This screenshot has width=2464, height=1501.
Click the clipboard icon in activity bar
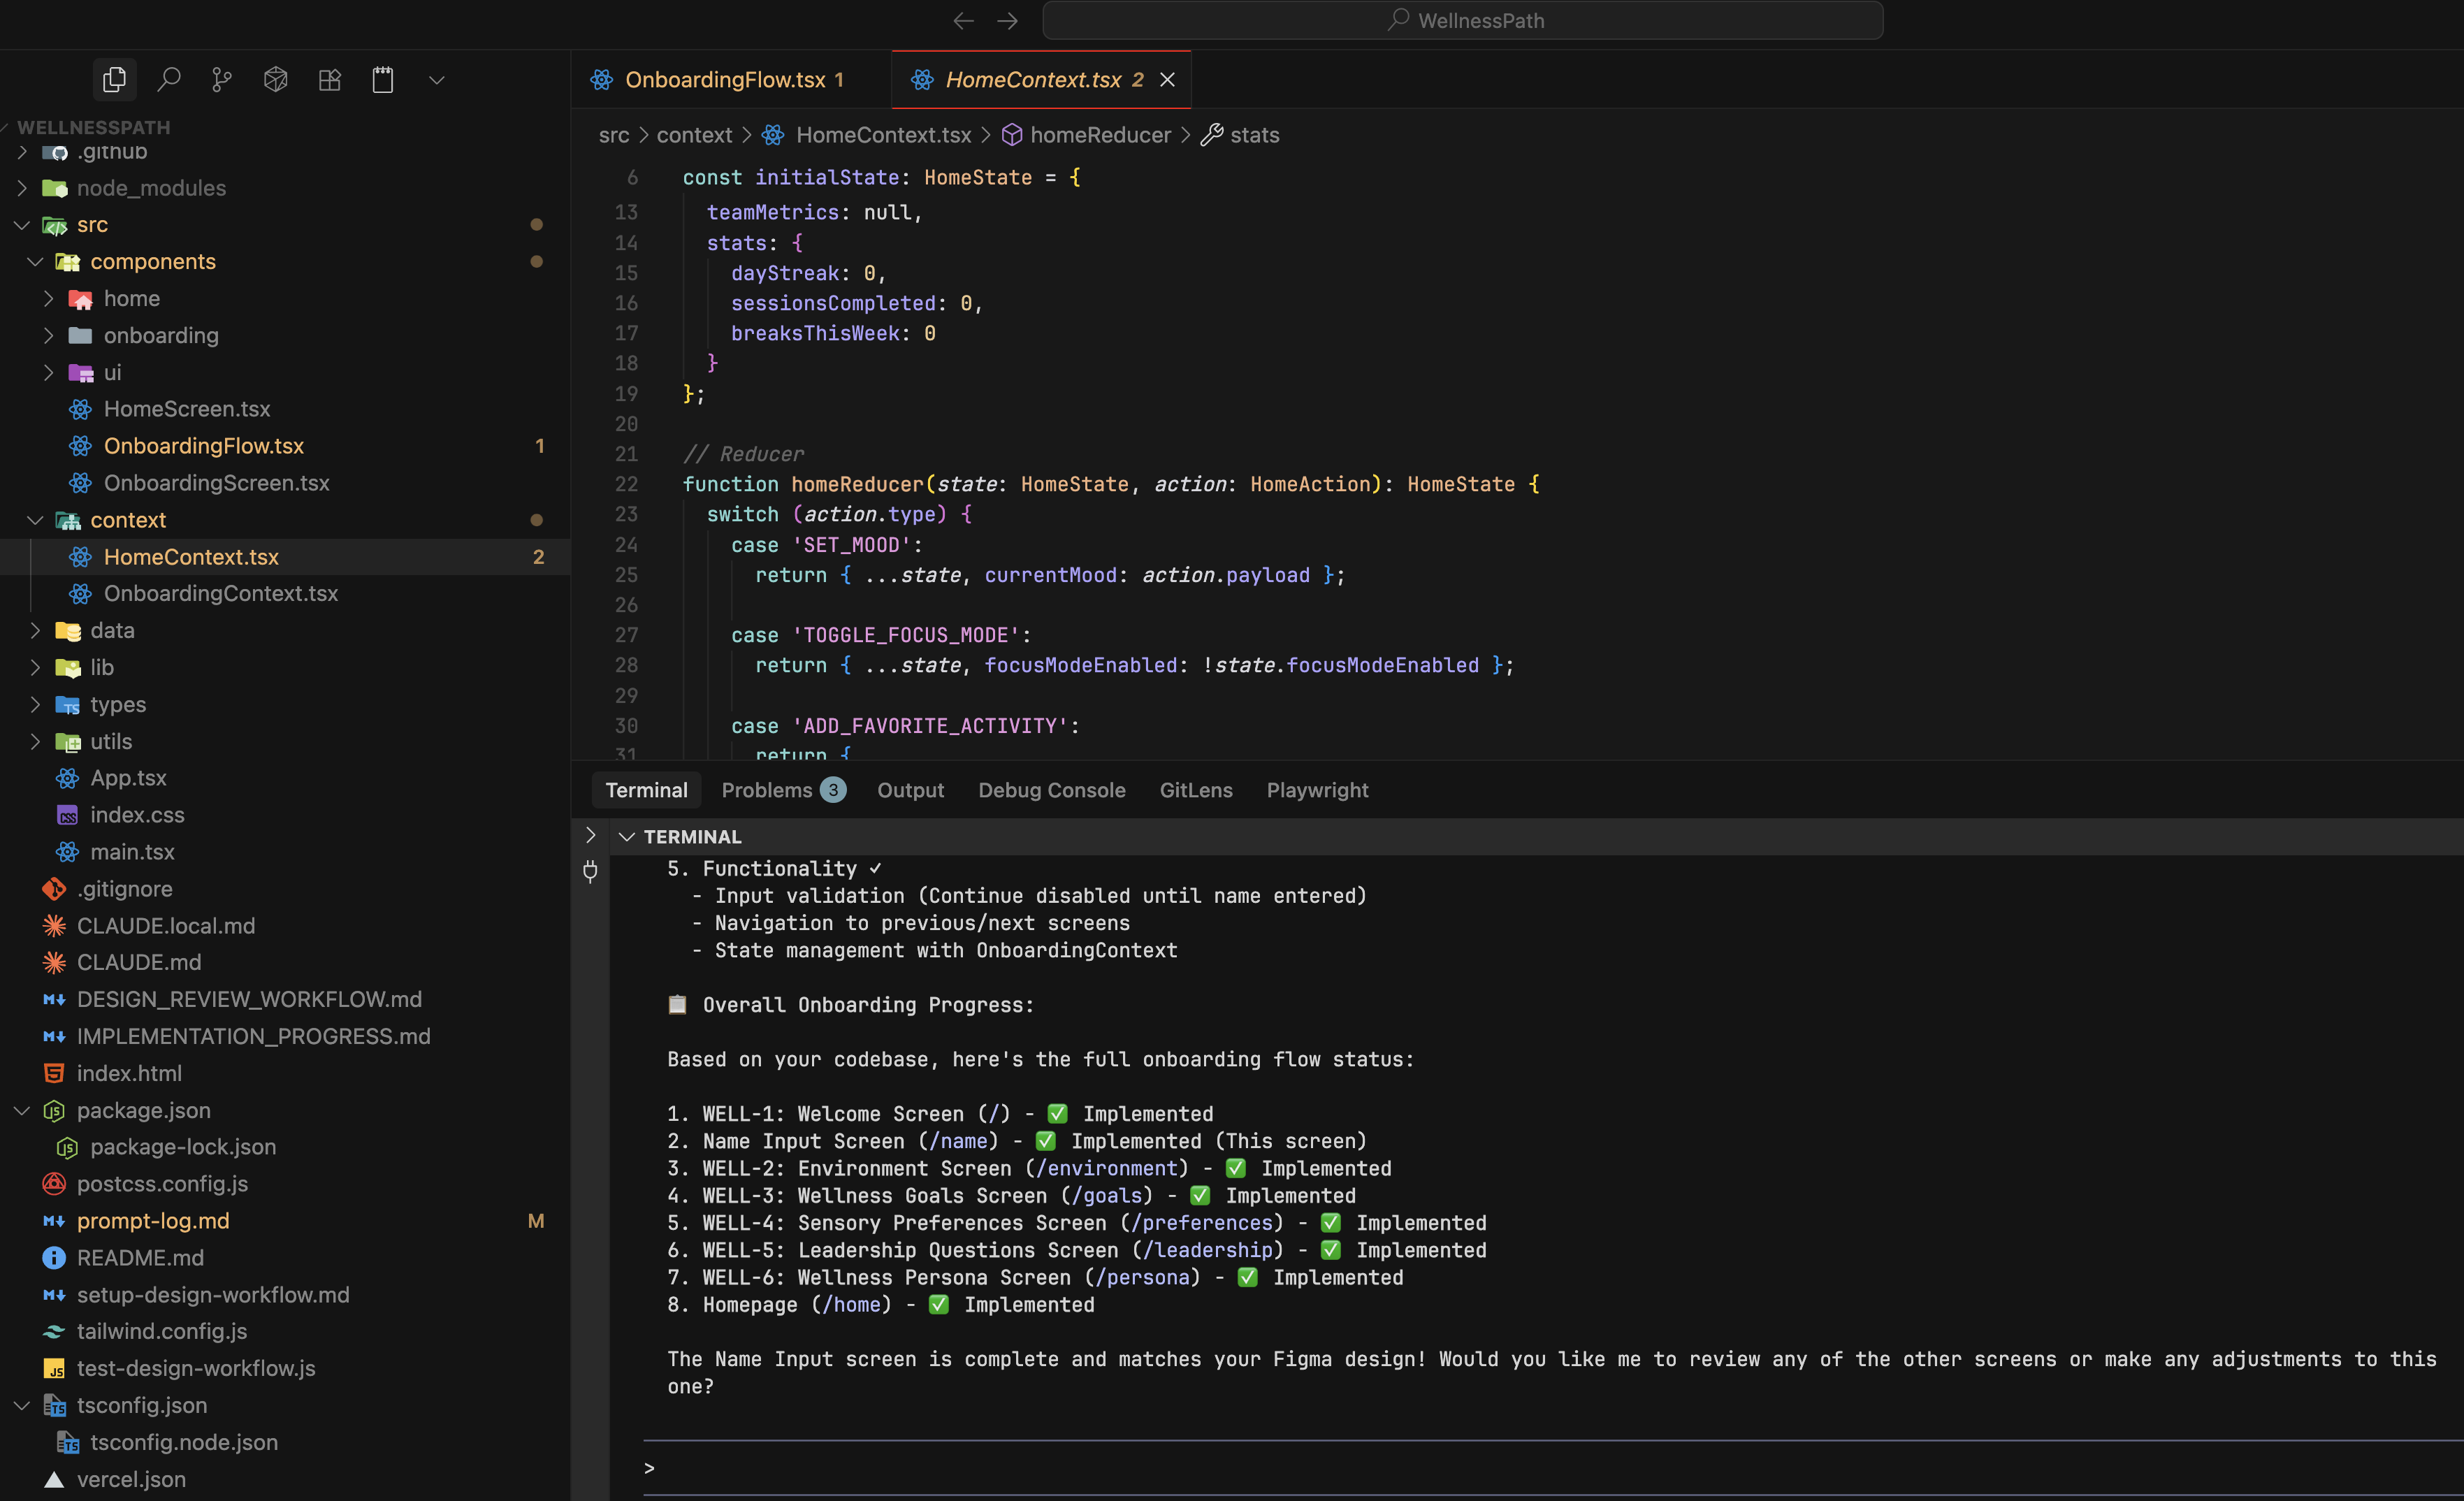(x=383, y=79)
